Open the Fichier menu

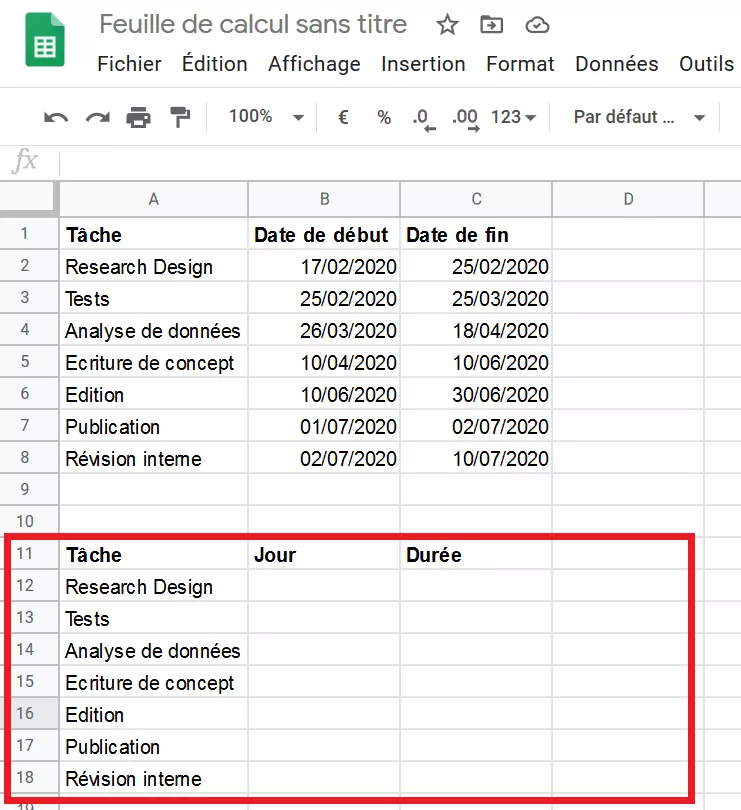[x=129, y=64]
